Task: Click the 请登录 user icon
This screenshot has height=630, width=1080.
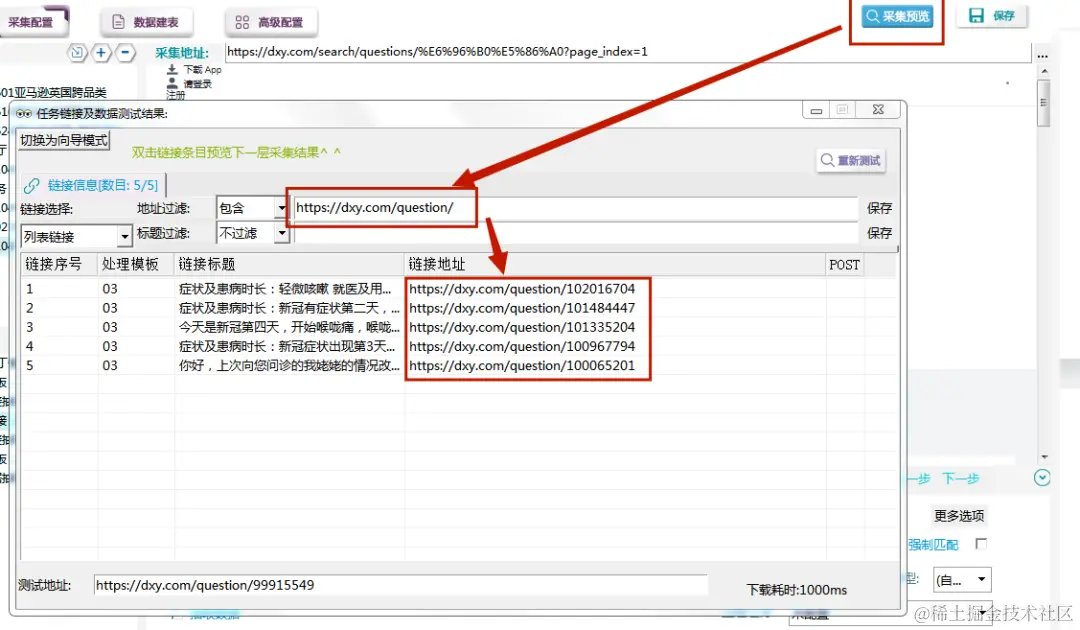Action: pos(172,83)
